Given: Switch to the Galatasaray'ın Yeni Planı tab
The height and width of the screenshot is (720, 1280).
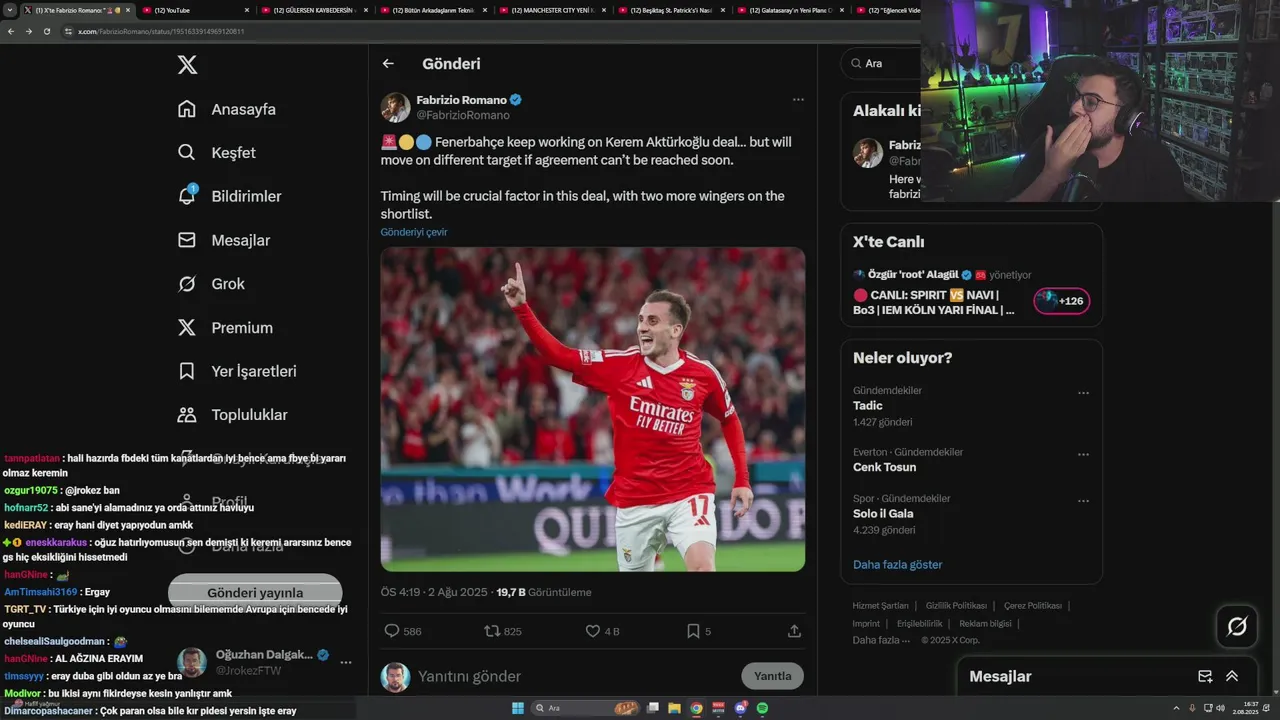Looking at the screenshot, I should [790, 10].
